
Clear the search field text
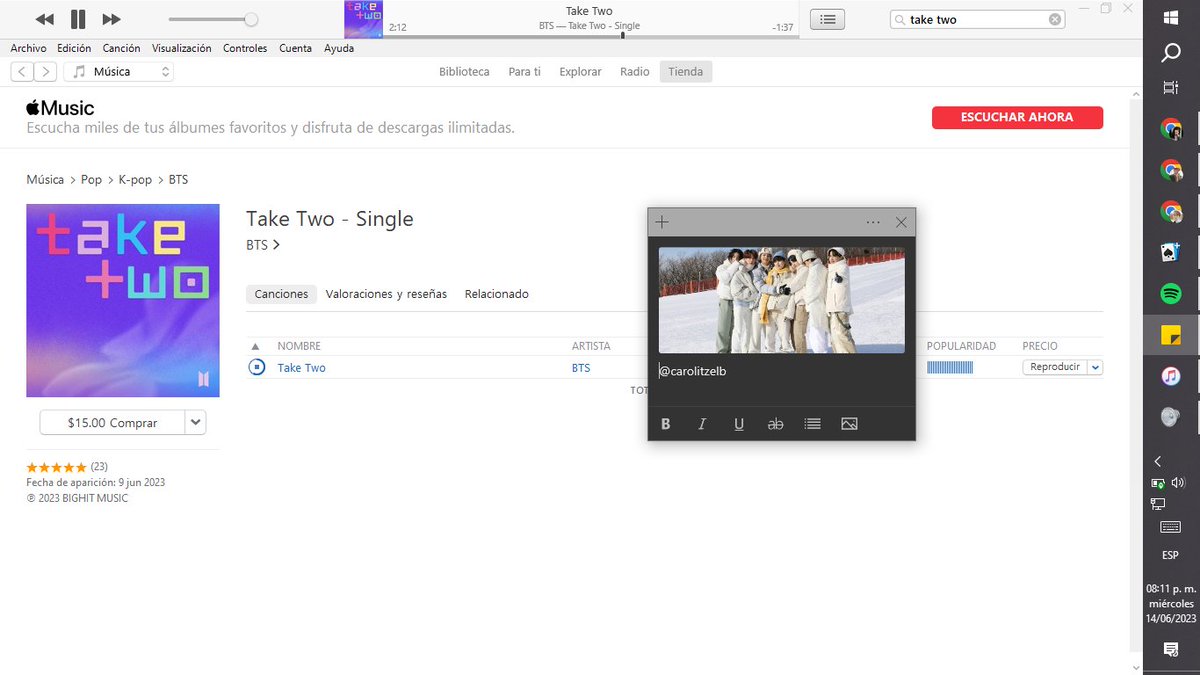click(1055, 19)
